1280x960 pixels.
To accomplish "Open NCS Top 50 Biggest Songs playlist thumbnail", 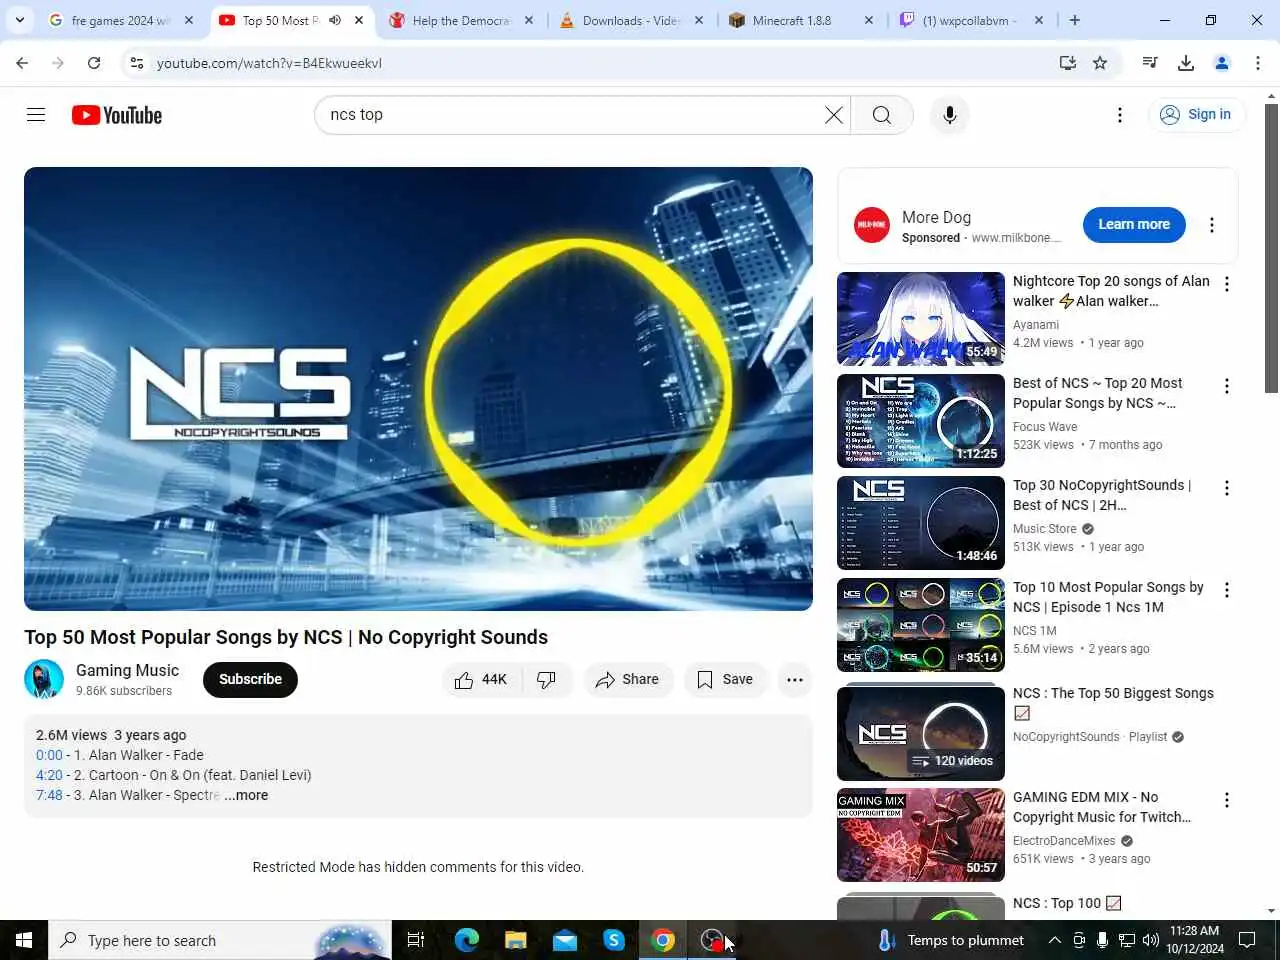I will coord(921,733).
